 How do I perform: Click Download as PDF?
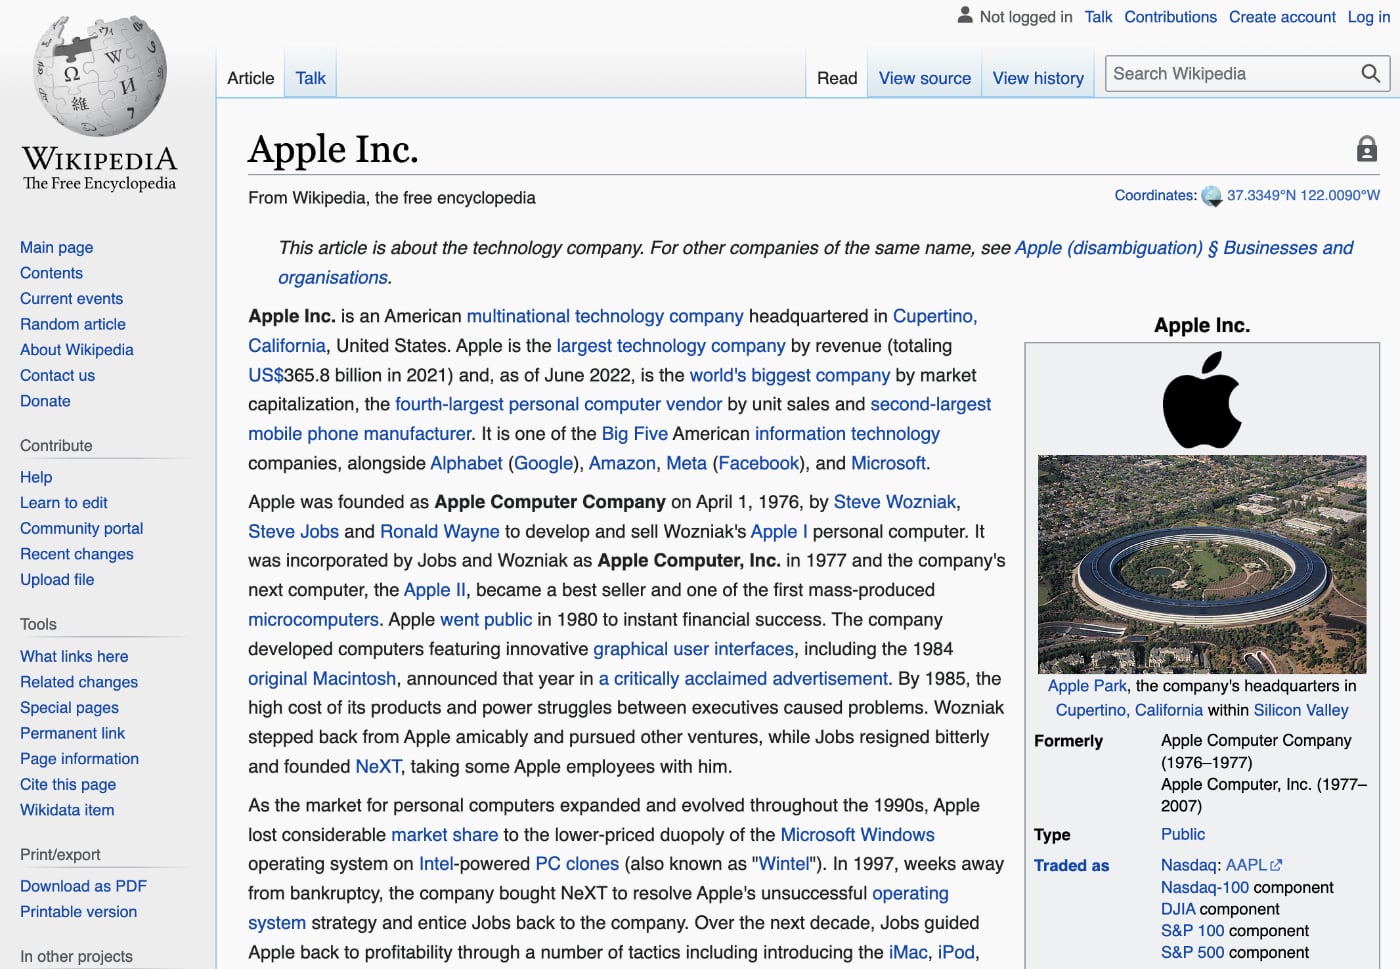[x=83, y=886]
